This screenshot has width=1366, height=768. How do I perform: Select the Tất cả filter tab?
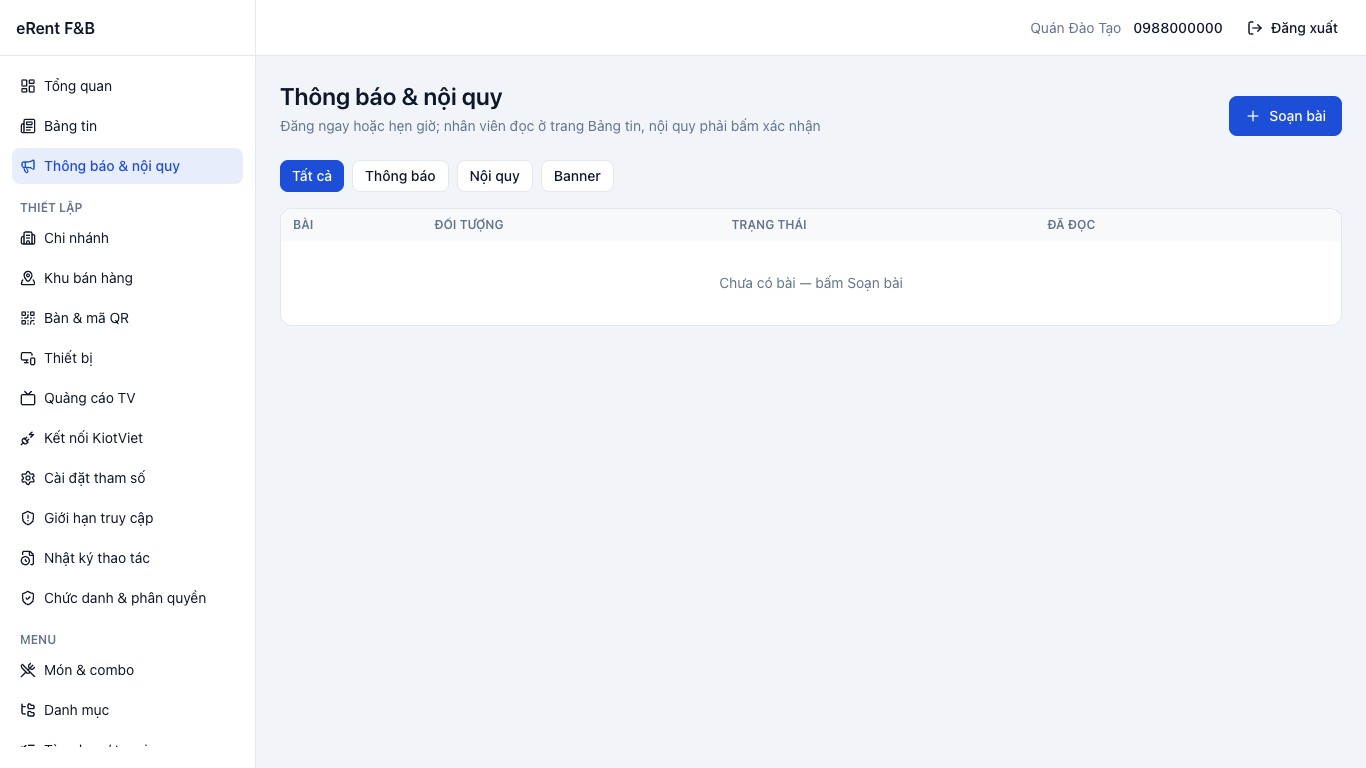312,176
